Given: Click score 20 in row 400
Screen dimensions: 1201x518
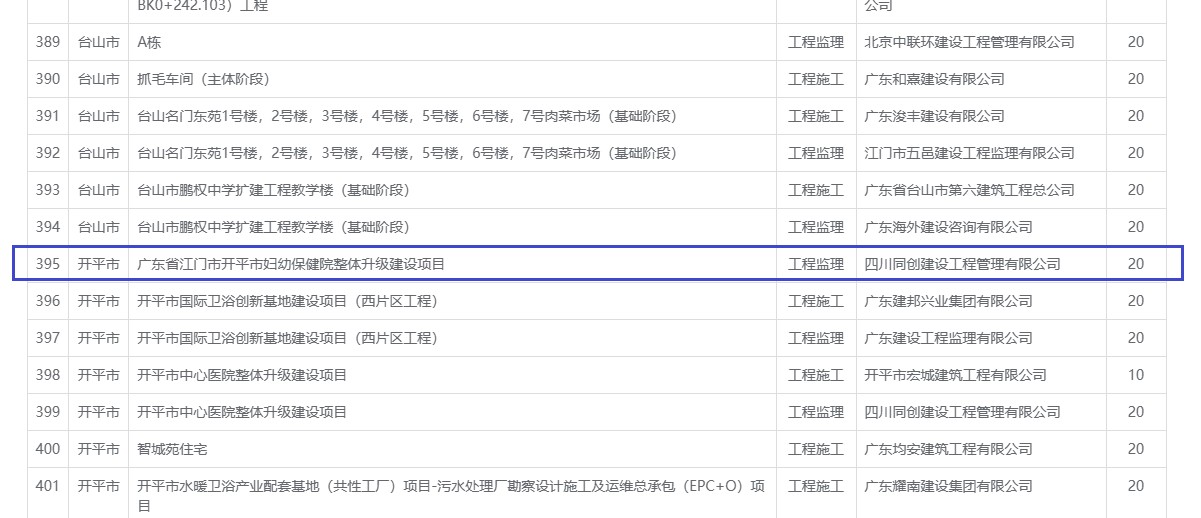Looking at the screenshot, I should [x=1136, y=449].
